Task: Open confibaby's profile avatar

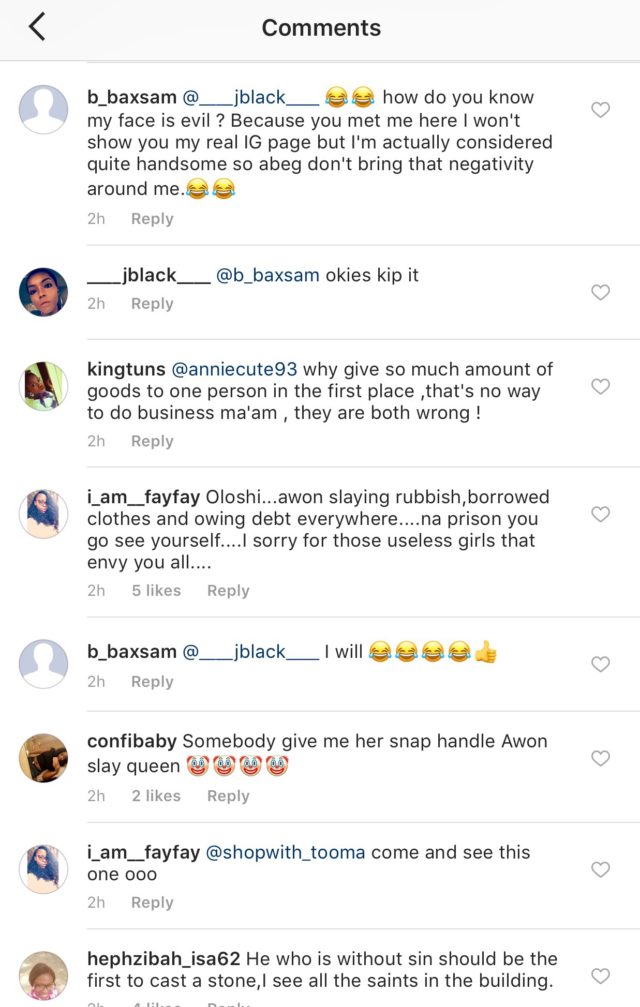Action: (44, 758)
